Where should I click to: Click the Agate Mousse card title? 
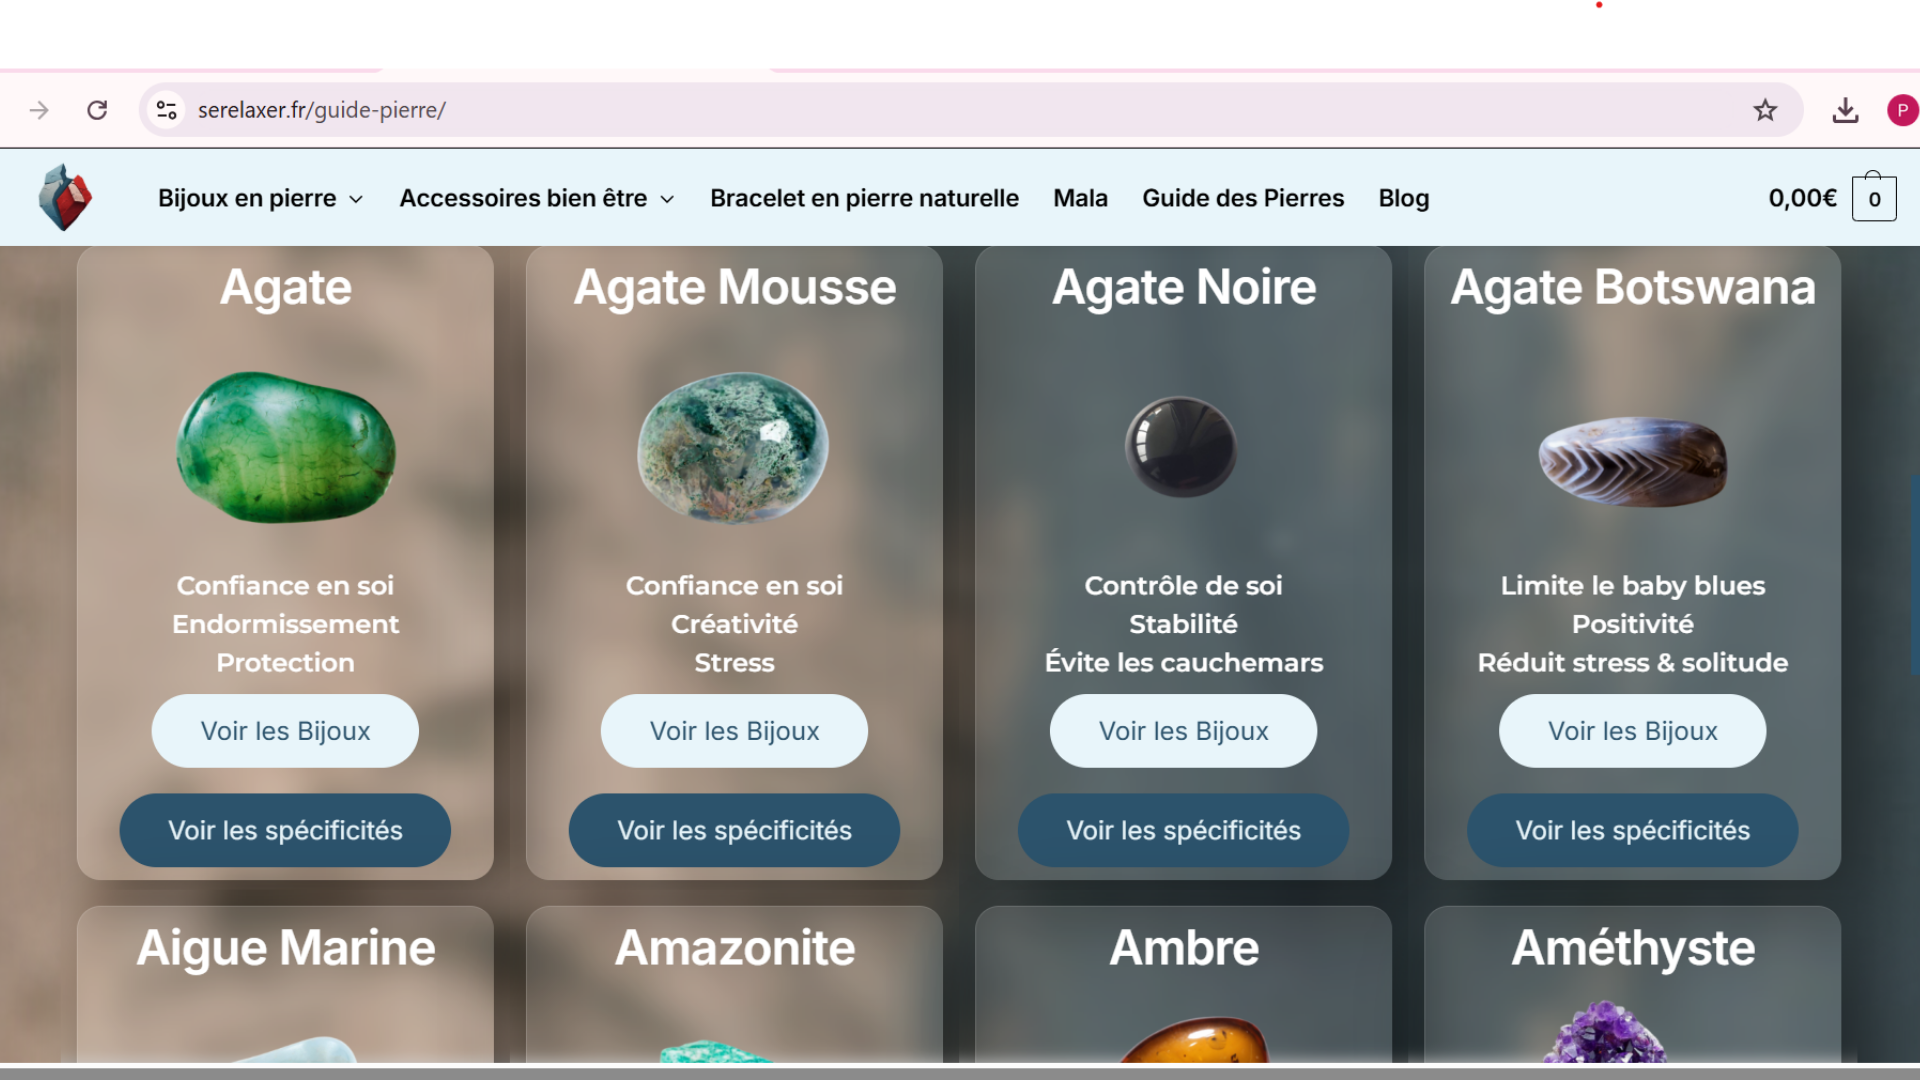tap(734, 288)
